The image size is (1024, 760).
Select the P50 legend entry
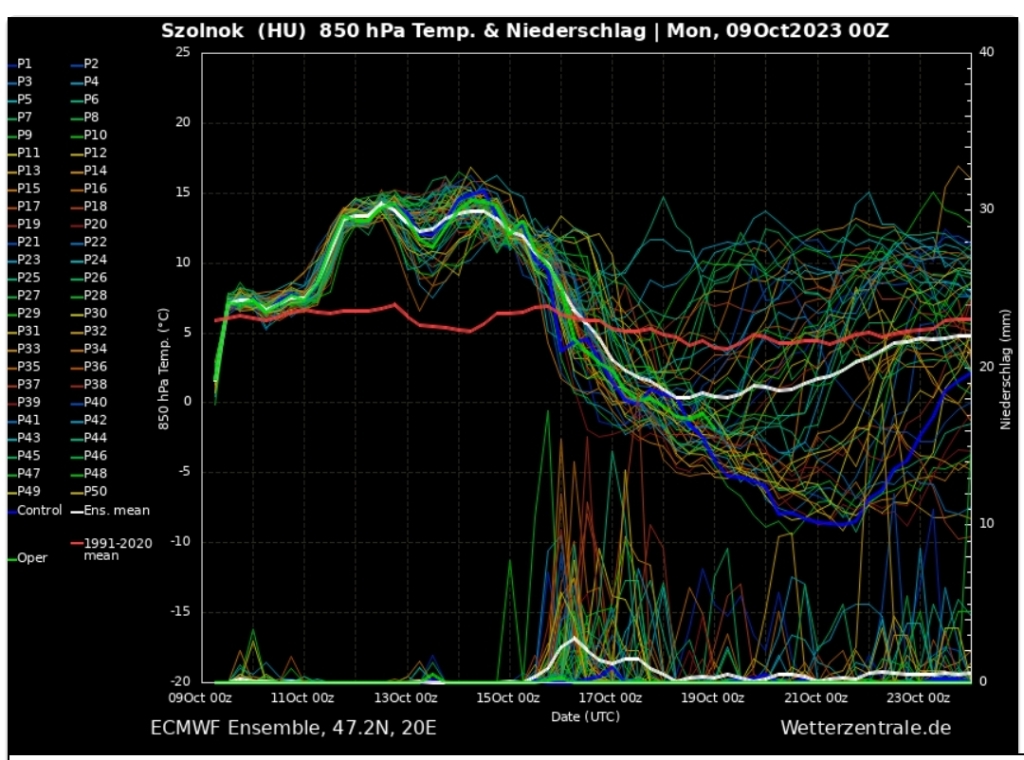95,492
